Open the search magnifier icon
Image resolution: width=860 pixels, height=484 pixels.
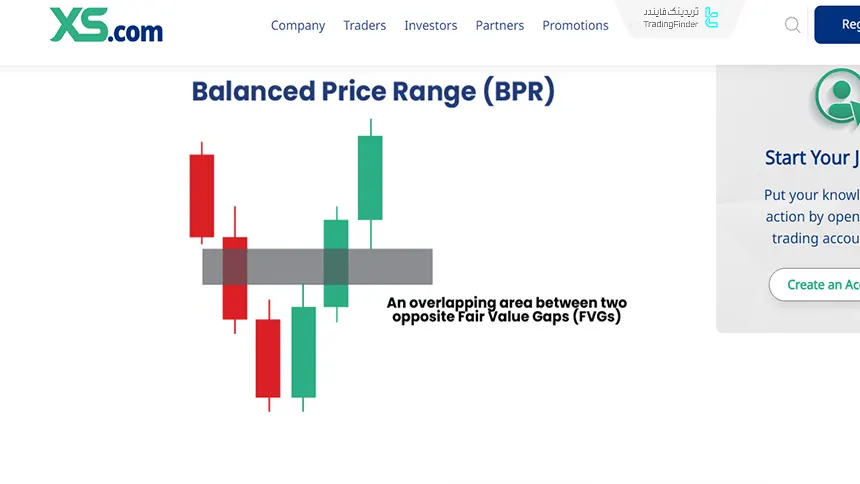(792, 25)
